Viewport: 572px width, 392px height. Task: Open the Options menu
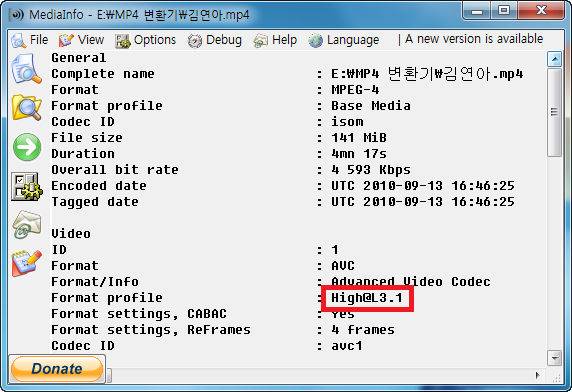(x=155, y=40)
